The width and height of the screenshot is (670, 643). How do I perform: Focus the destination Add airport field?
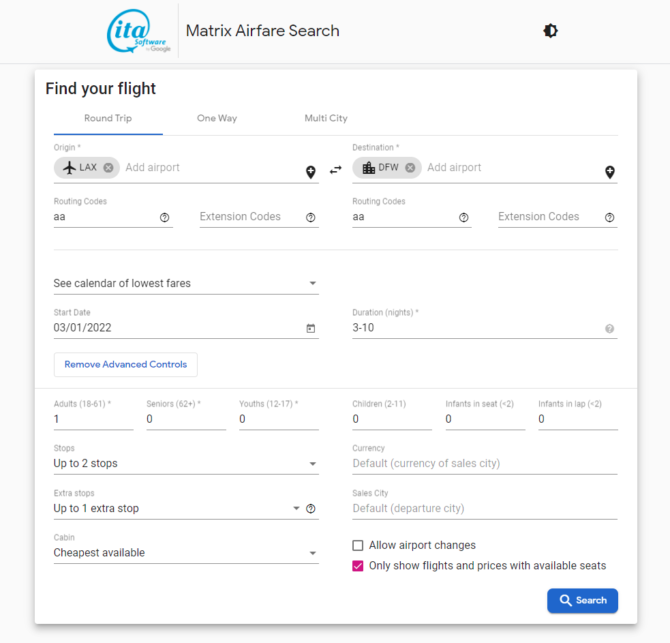point(513,167)
